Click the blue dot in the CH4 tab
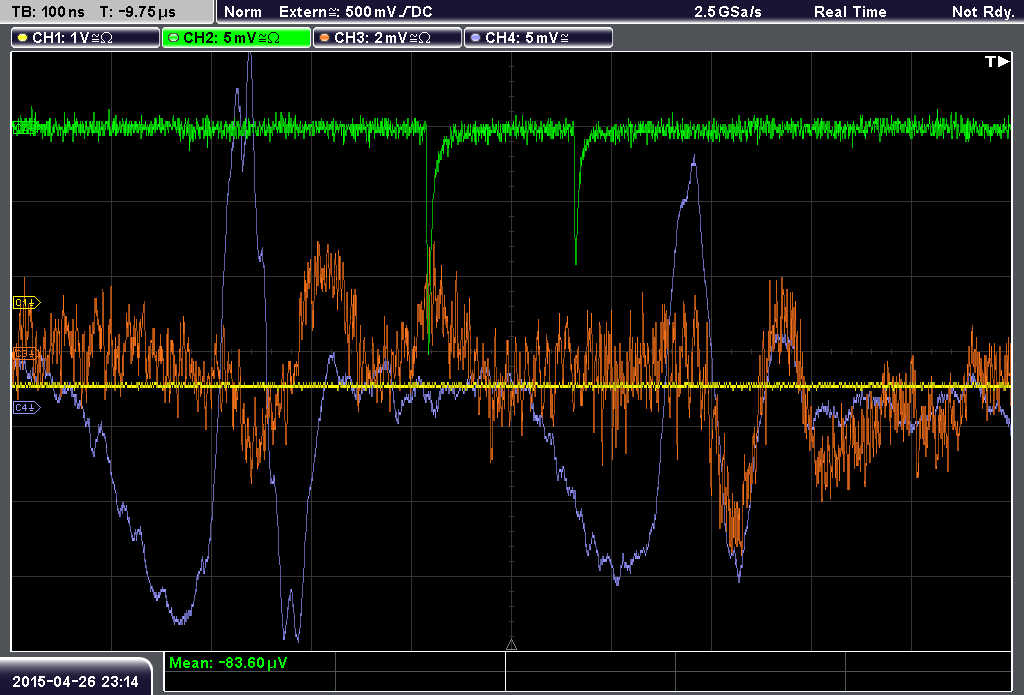 point(475,38)
